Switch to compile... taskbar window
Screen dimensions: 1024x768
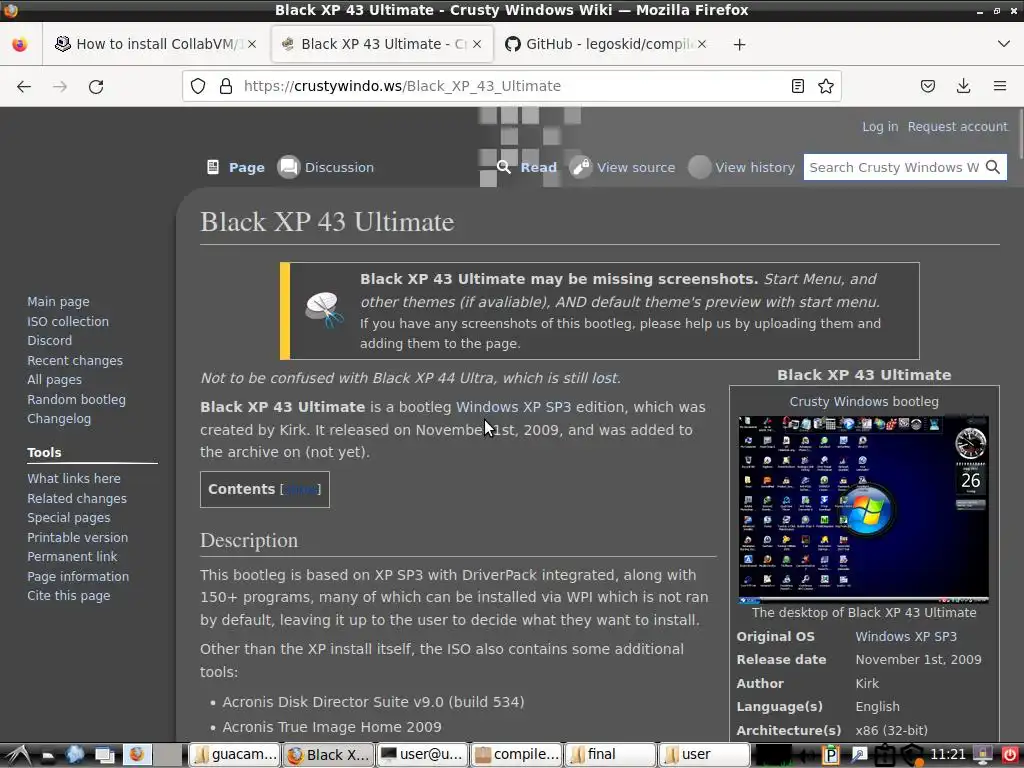coord(516,755)
